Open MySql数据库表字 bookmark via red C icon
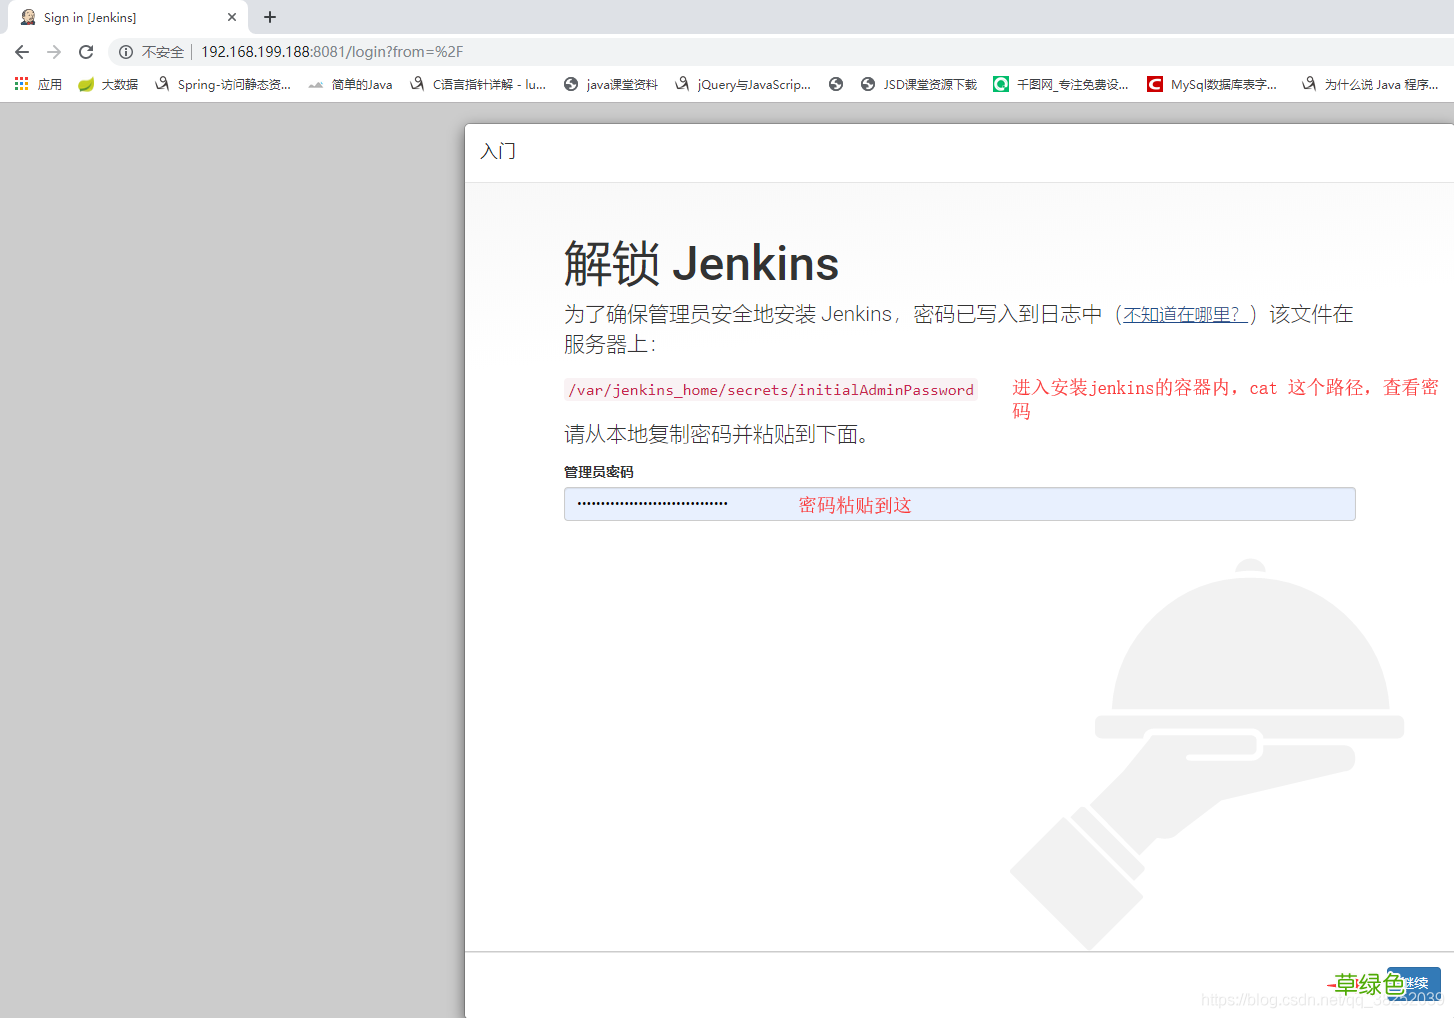Image resolution: width=1454 pixels, height=1018 pixels. tap(1212, 84)
